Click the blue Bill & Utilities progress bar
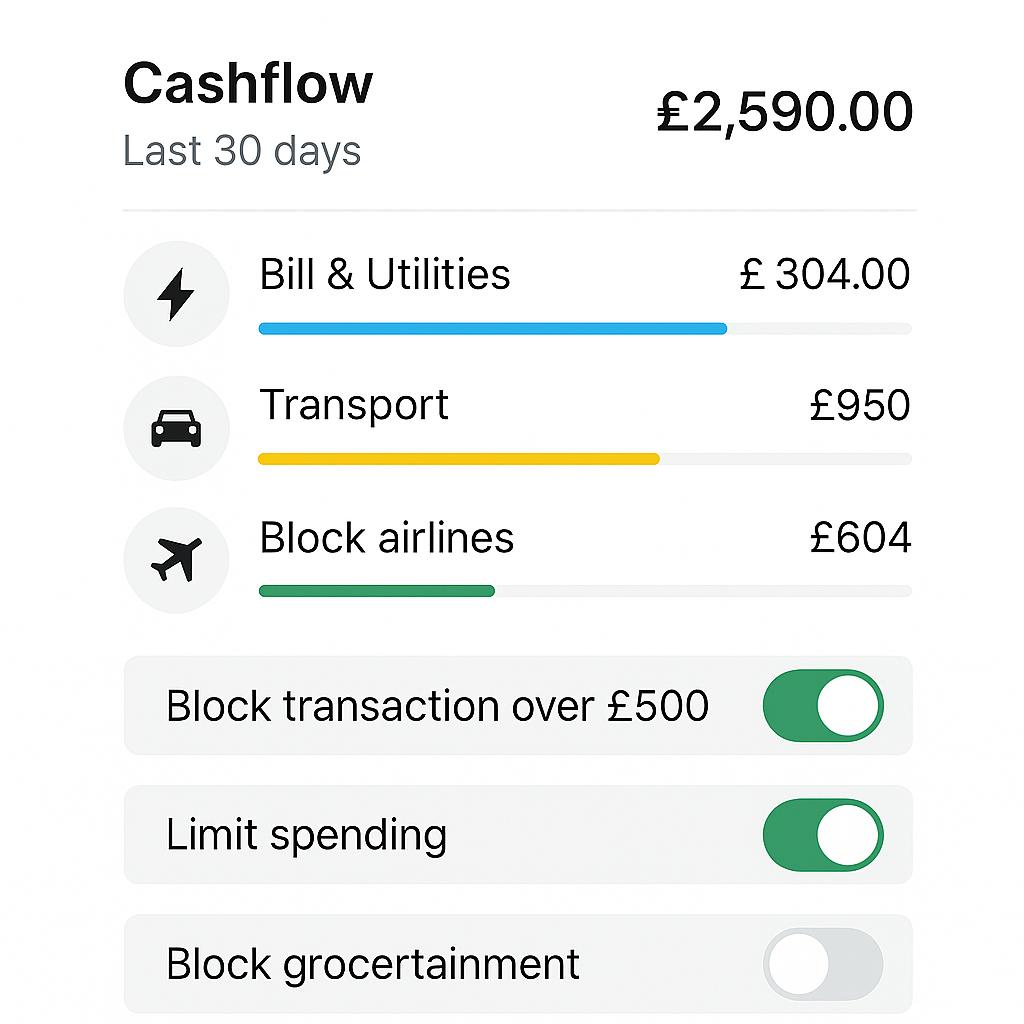Screen dimensions: 1024x1024 [492, 328]
